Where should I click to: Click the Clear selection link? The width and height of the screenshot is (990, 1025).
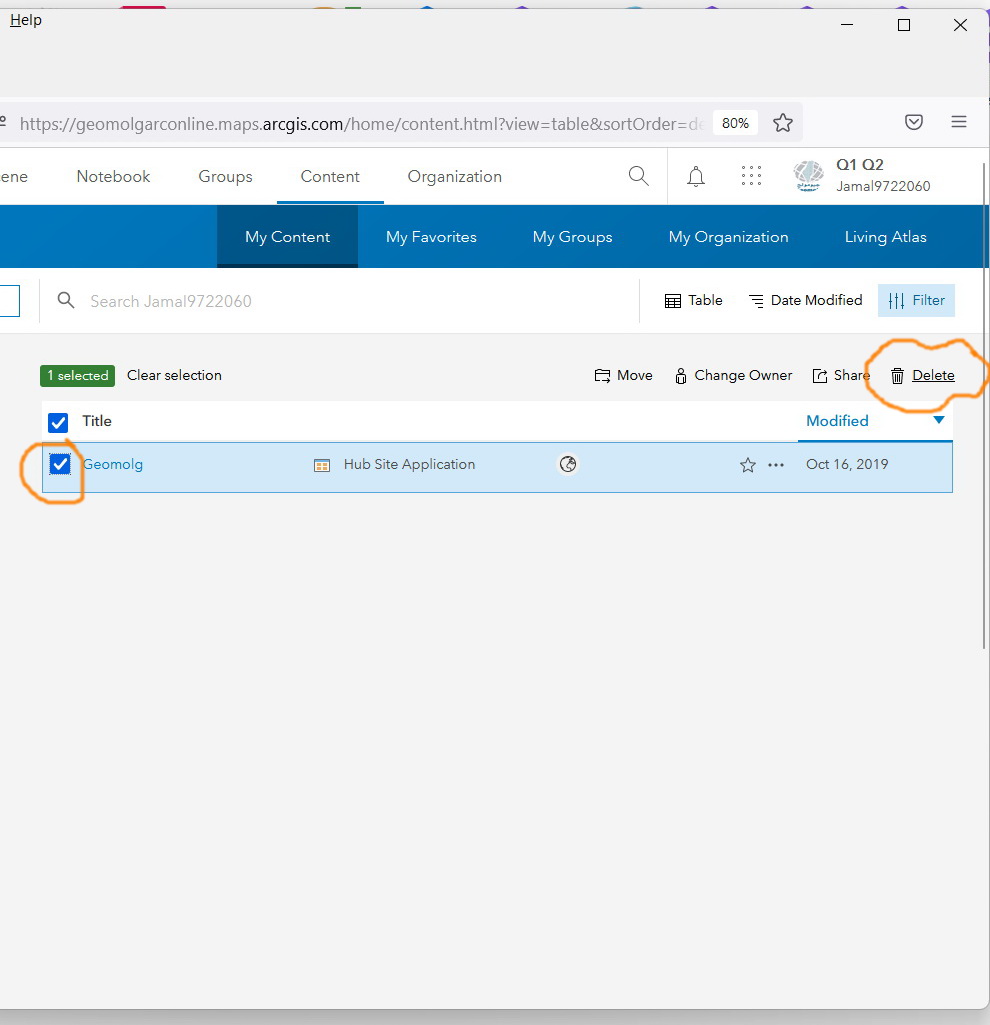[174, 375]
